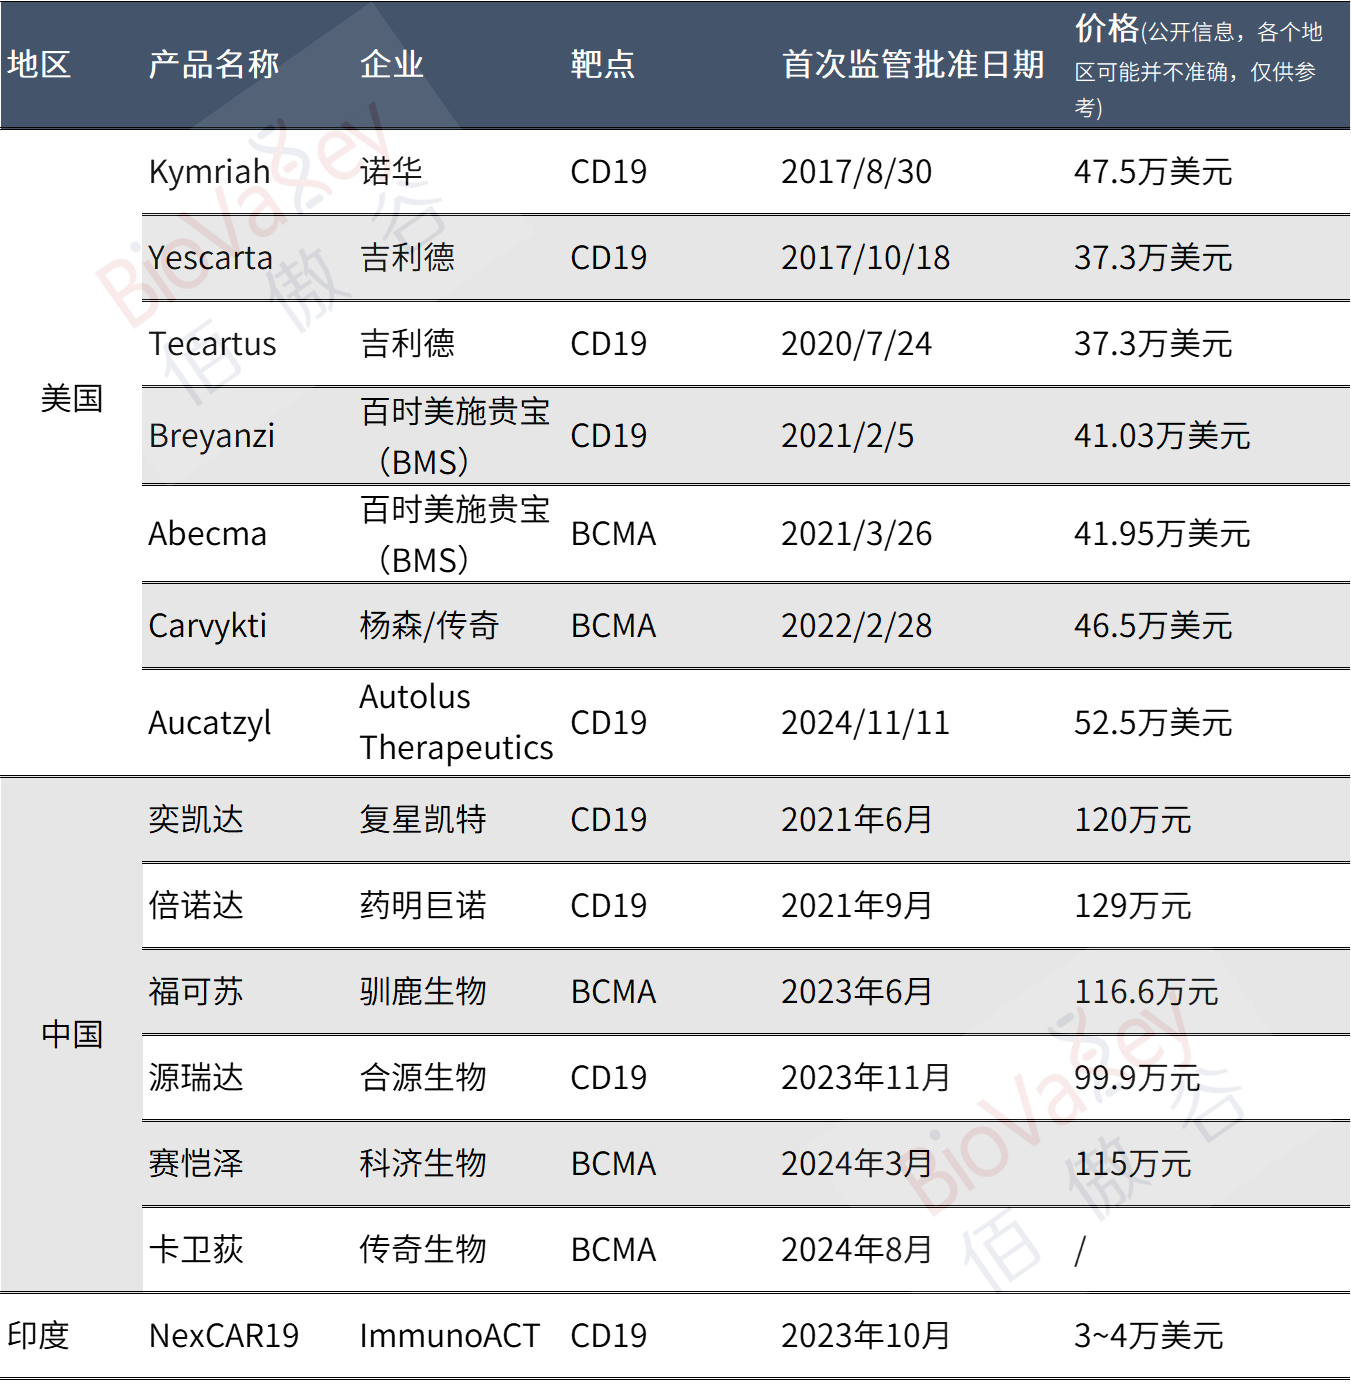
Task: Click the 企业 column header
Action: coord(391,65)
